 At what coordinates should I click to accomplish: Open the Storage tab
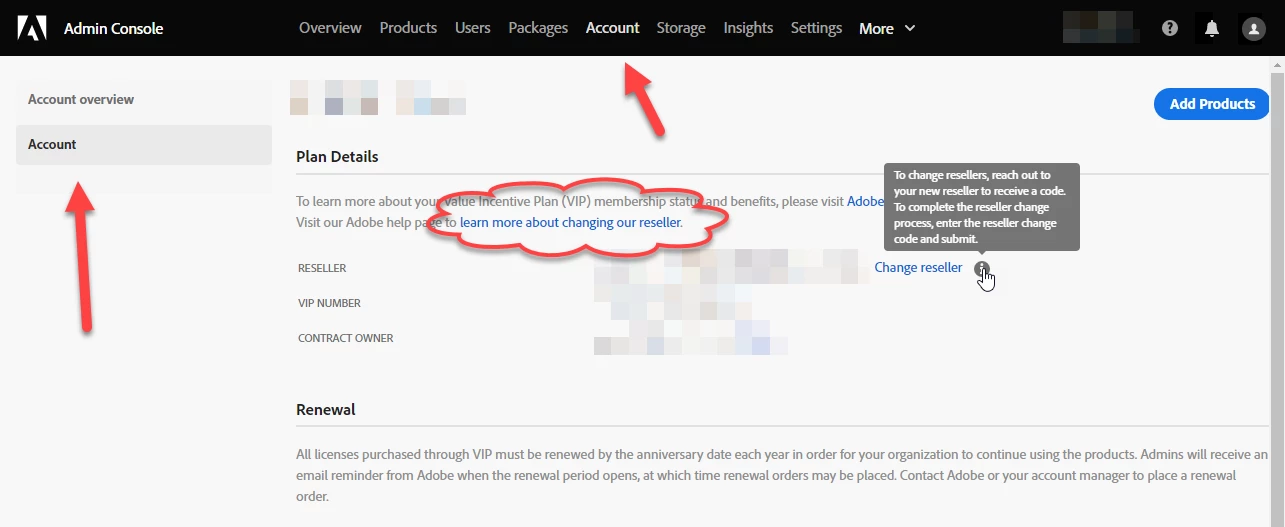point(681,28)
